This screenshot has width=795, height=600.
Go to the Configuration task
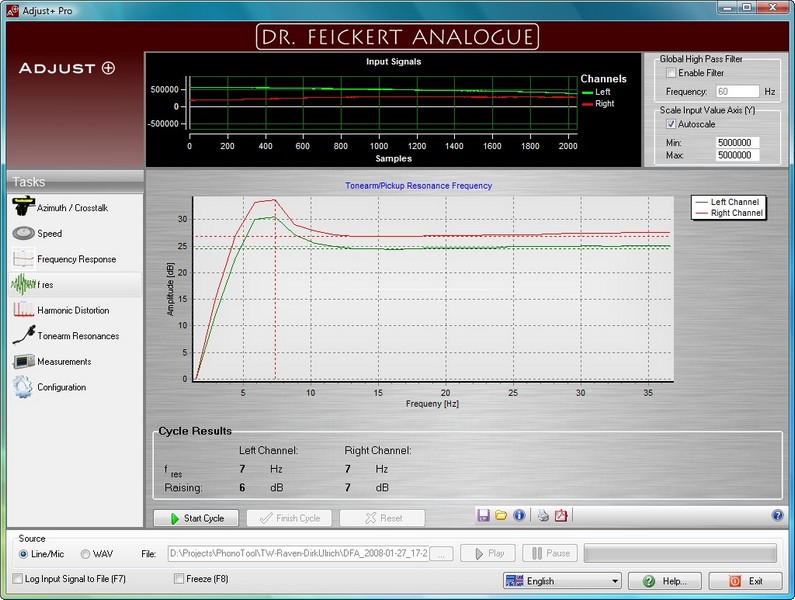point(61,388)
